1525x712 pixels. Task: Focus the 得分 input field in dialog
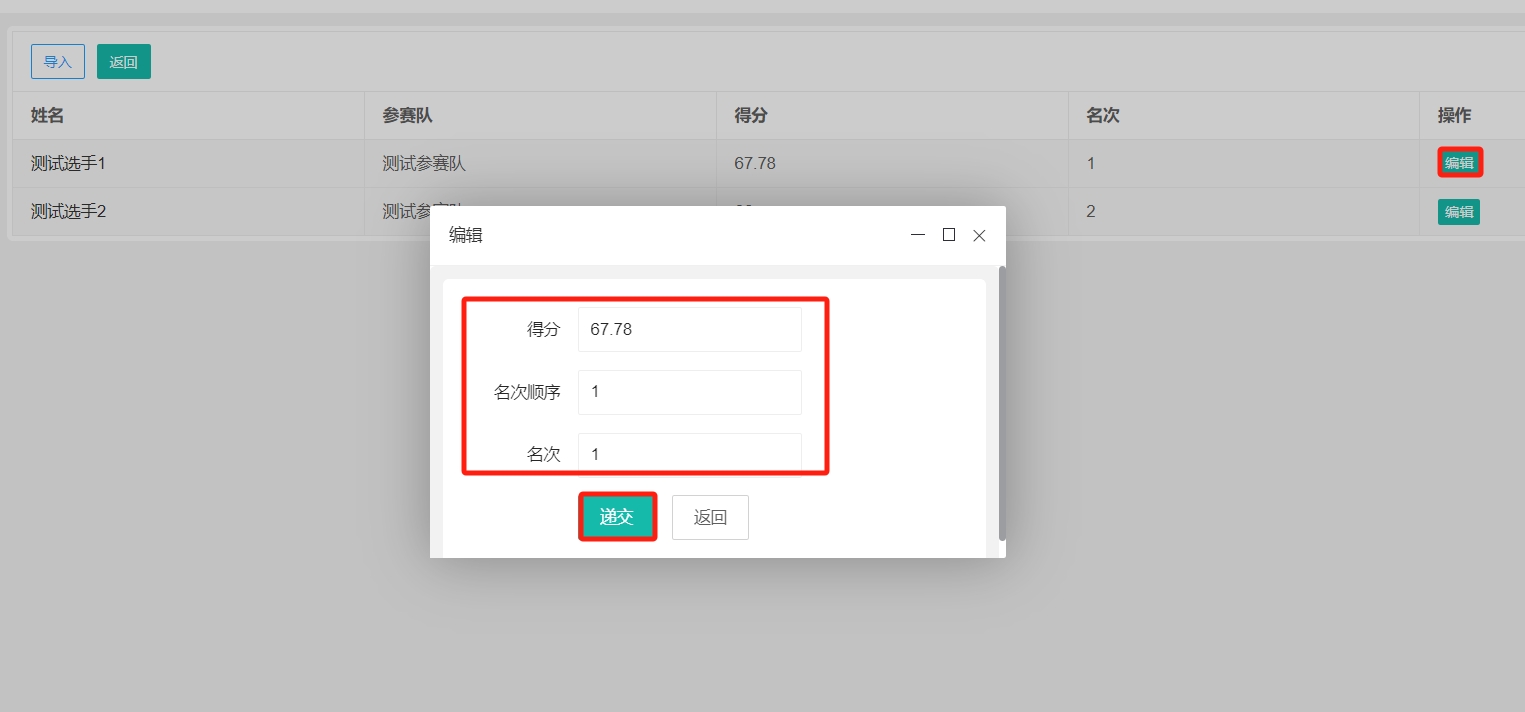(x=689, y=329)
